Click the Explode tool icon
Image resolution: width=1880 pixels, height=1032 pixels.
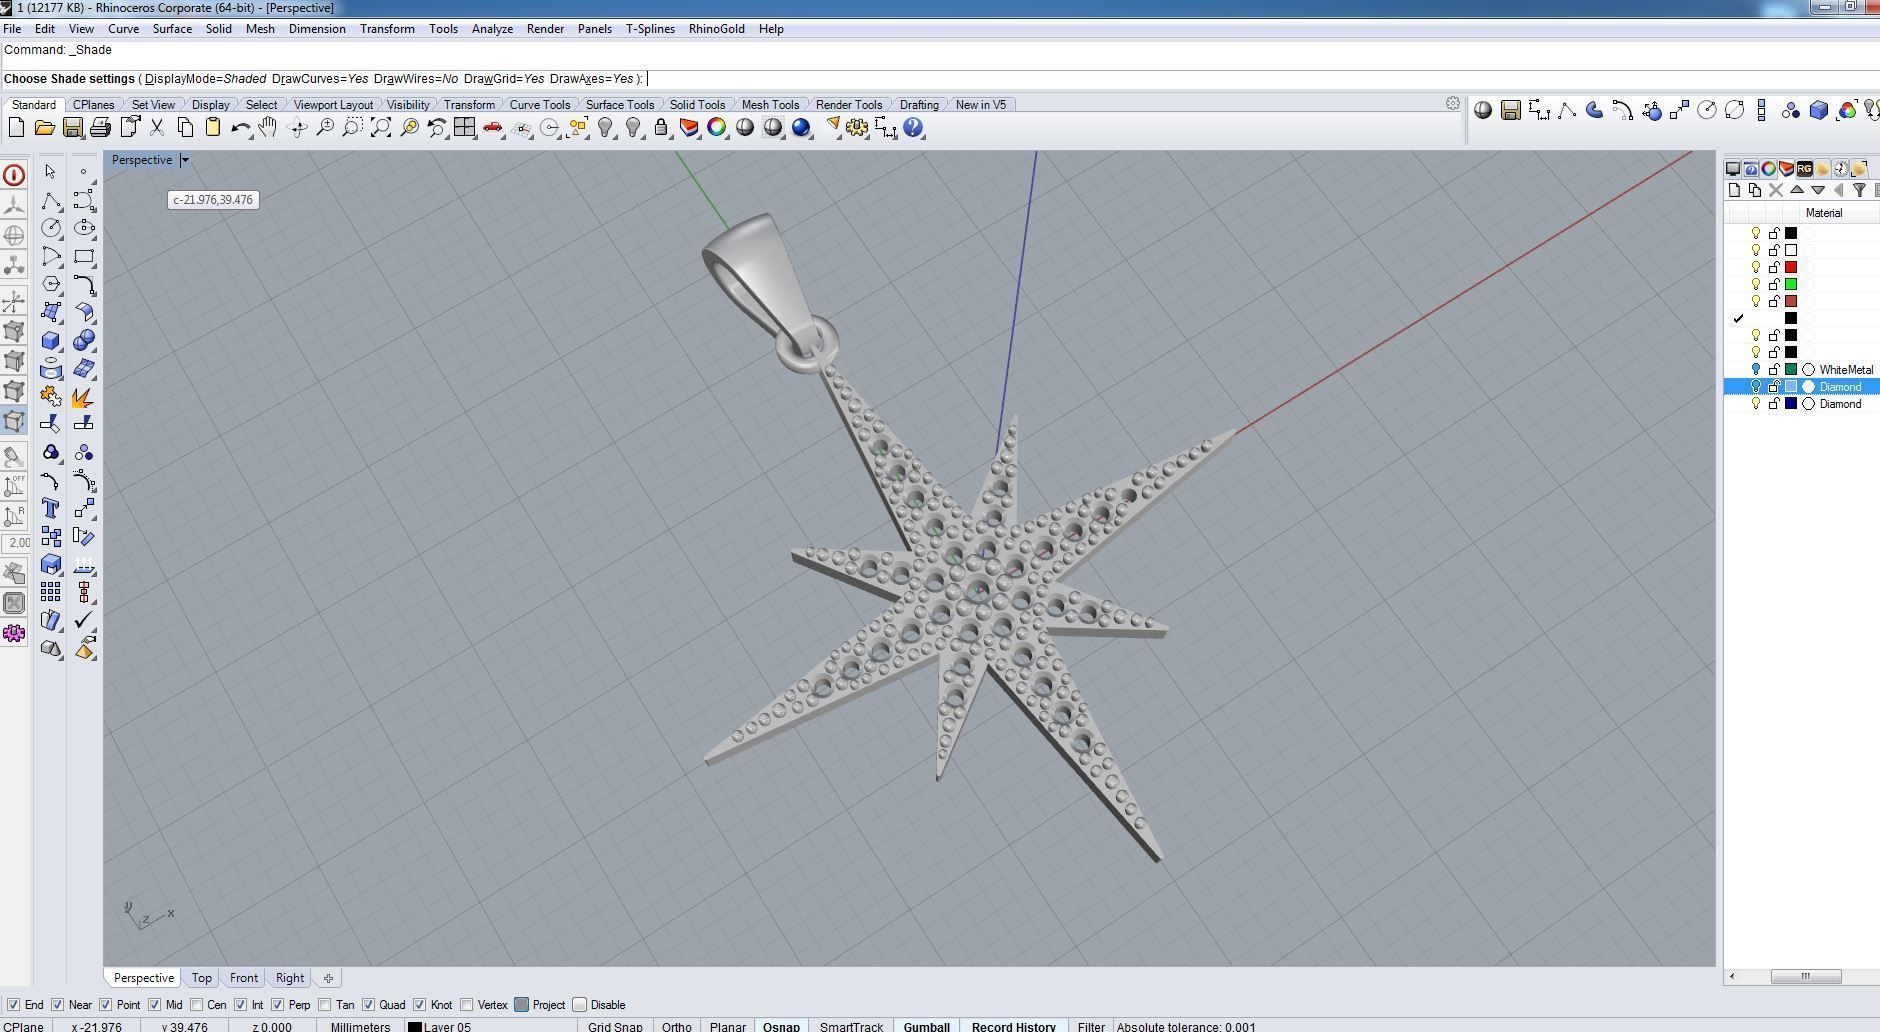coord(84,398)
